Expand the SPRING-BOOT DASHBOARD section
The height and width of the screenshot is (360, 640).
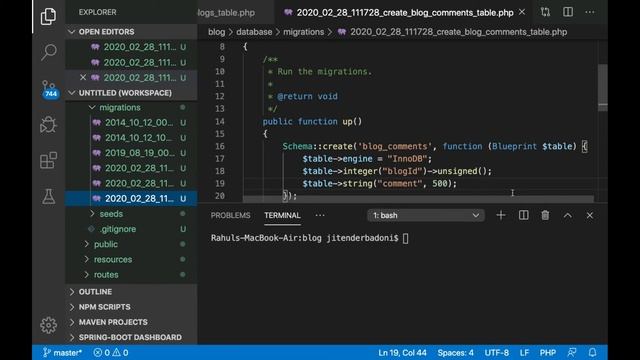(130, 337)
